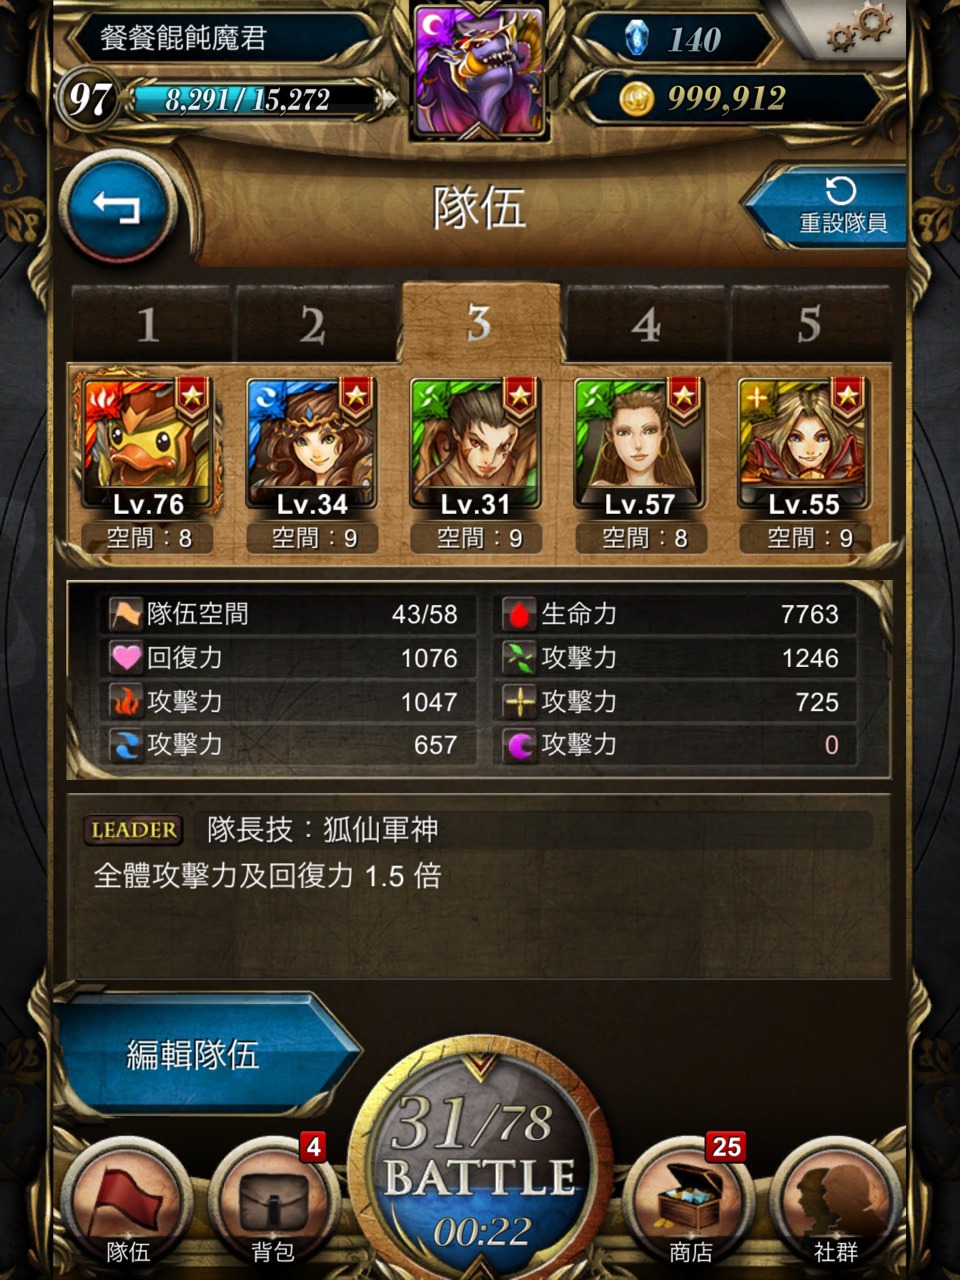The height and width of the screenshot is (1280, 960).
Task: Tap the gold coin icon
Action: tap(637, 98)
